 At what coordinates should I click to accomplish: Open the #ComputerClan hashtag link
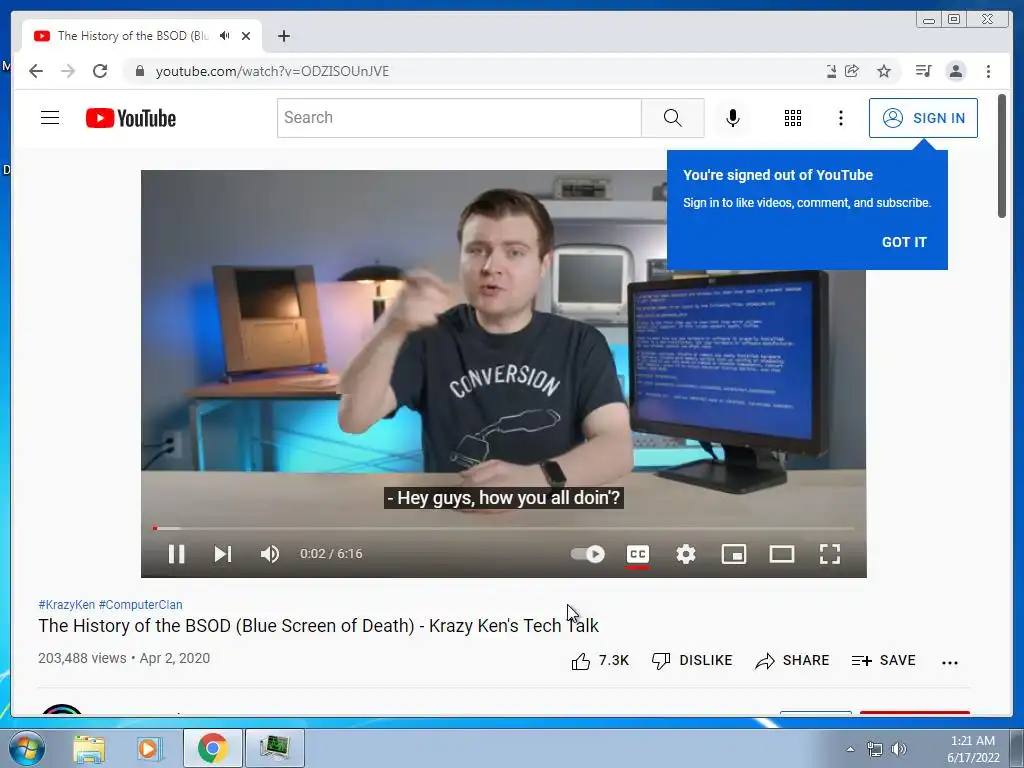tap(140, 605)
